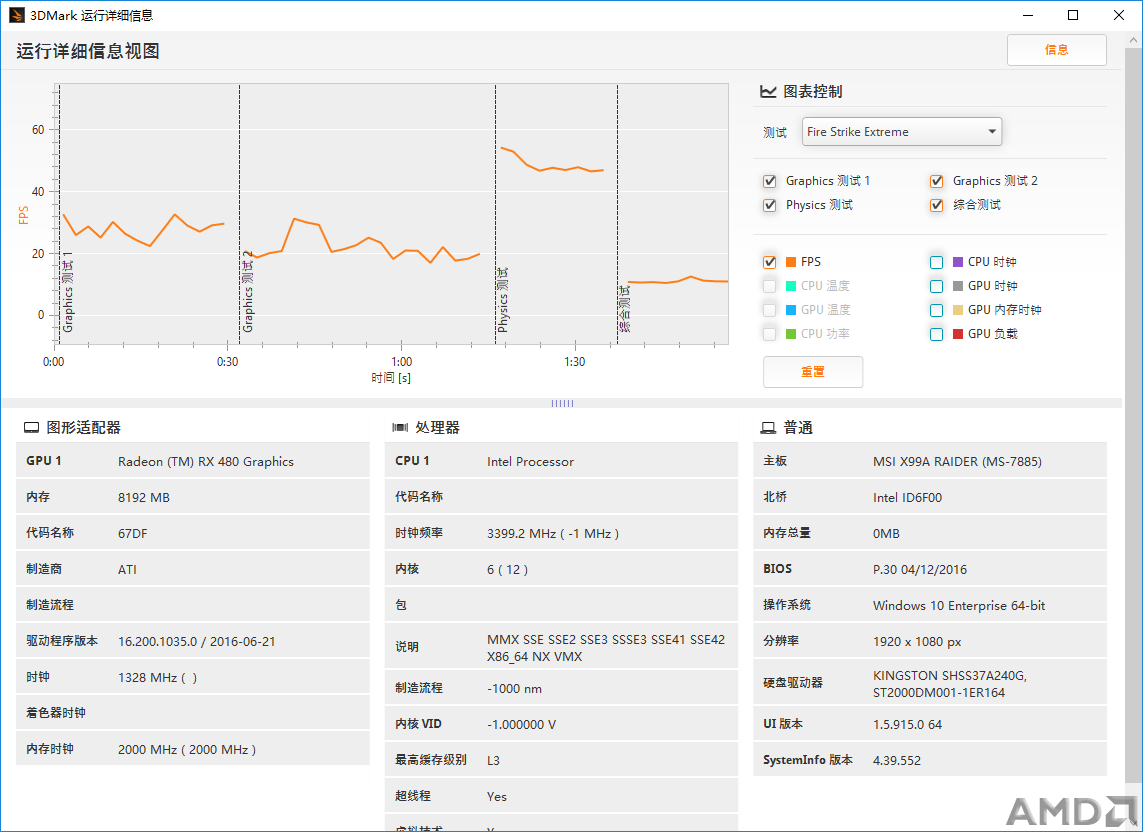Viewport: 1143px width, 832px height.
Task: Click the red GPU 负载 color swatch
Action: coord(958,334)
